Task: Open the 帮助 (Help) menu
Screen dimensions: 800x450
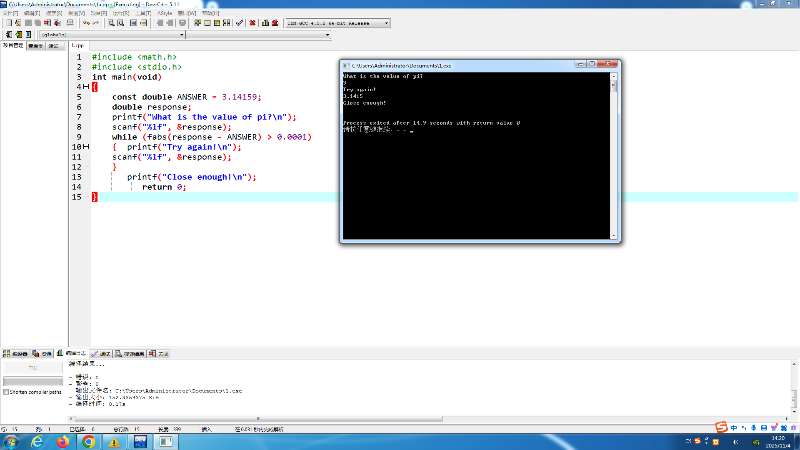Action: pos(210,13)
